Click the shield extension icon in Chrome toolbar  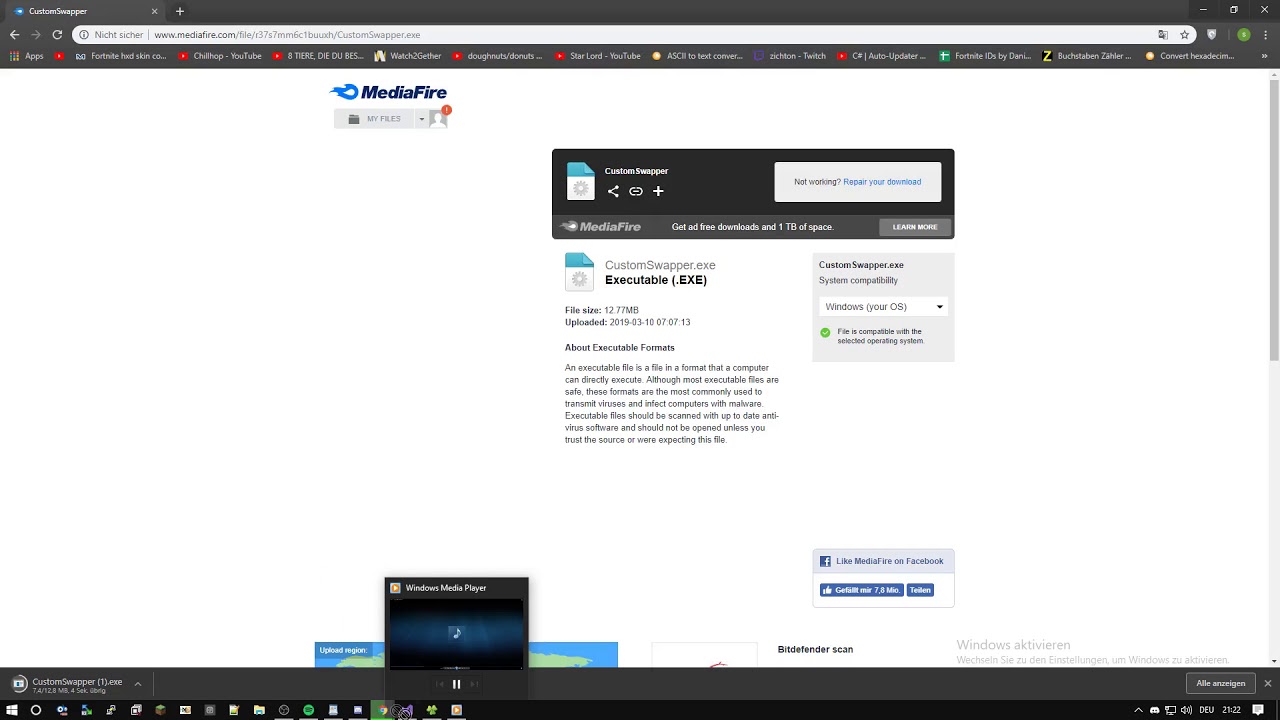point(1212,34)
